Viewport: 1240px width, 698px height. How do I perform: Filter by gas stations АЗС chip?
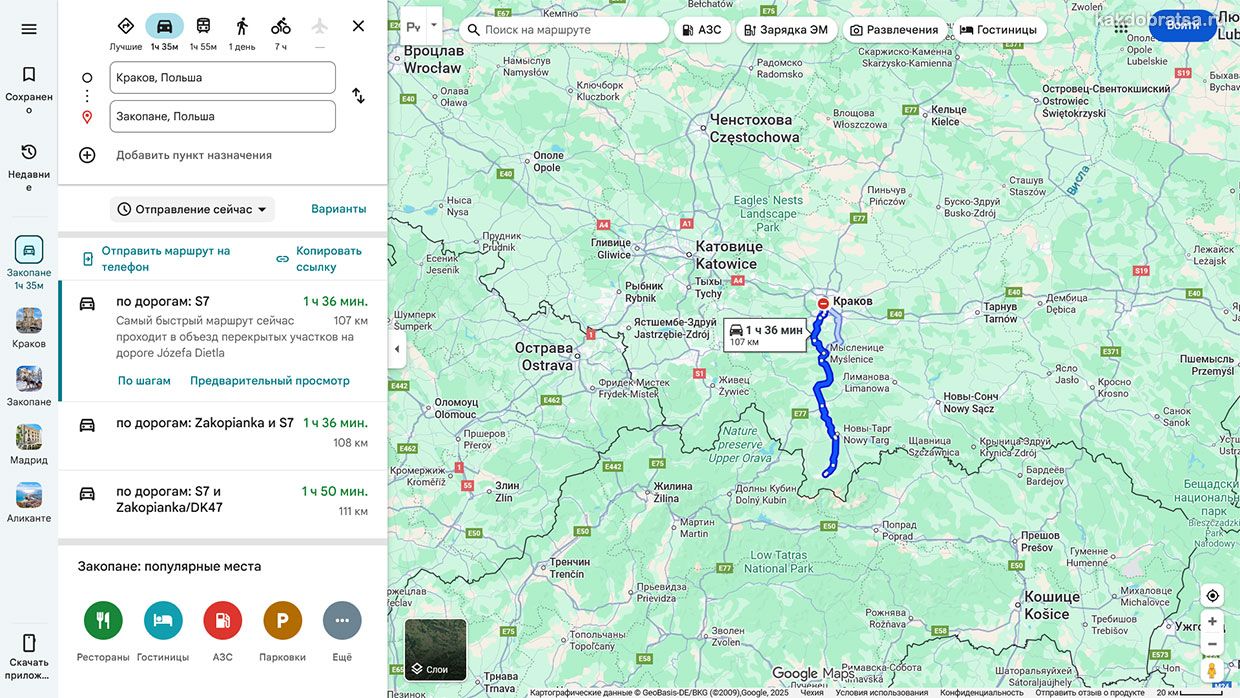[701, 30]
